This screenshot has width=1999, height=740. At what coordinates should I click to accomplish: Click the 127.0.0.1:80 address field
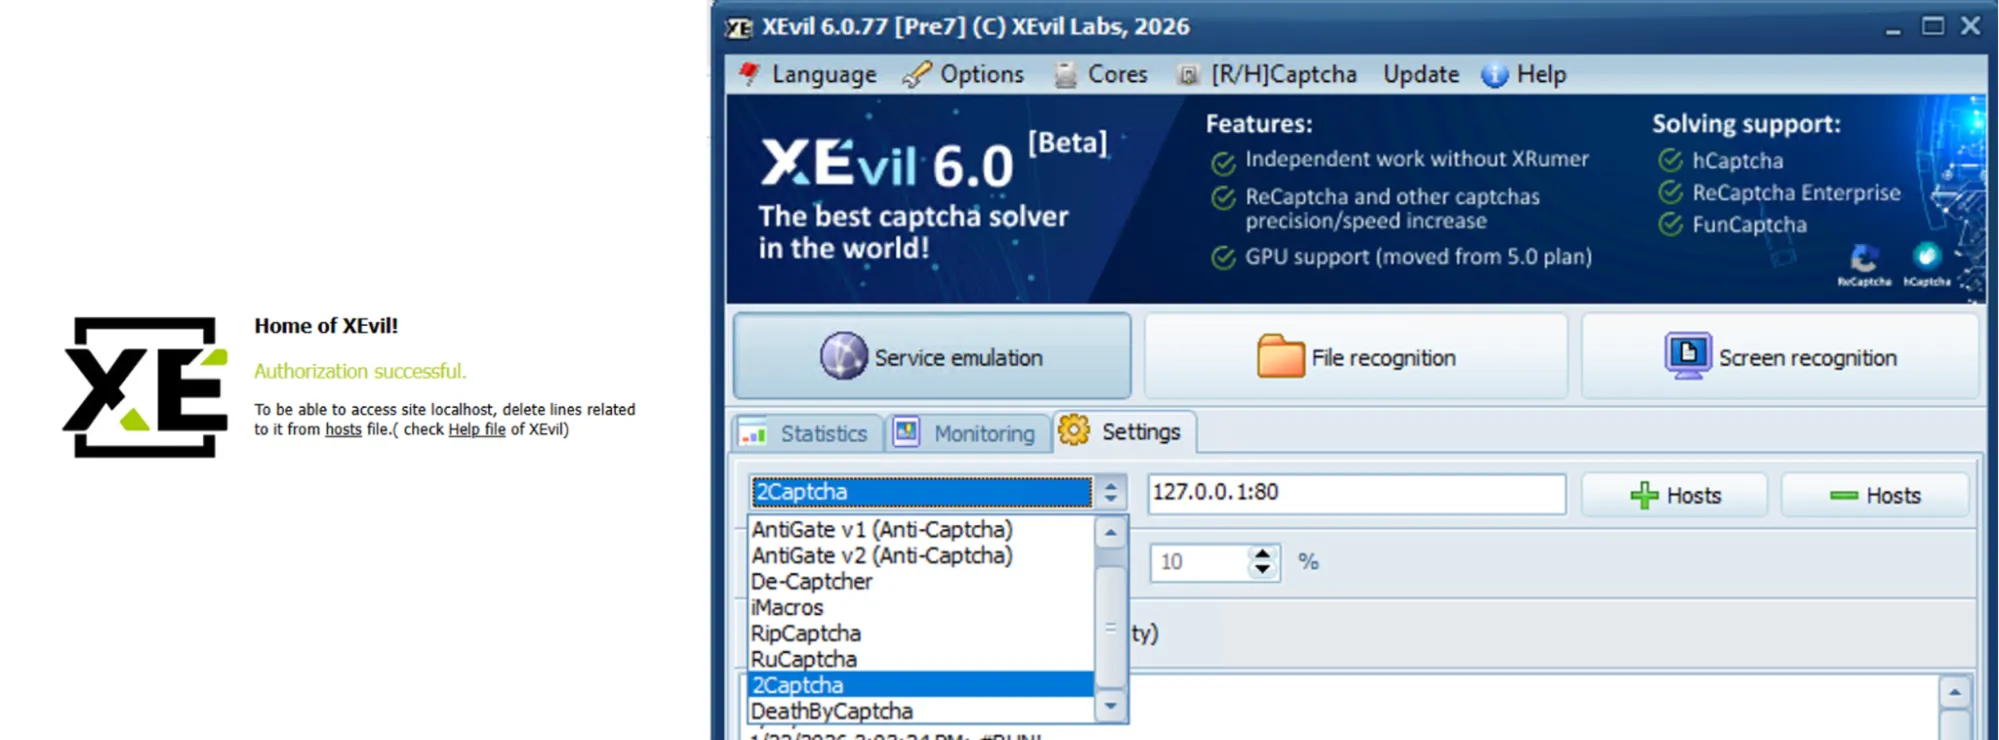pos(1356,493)
